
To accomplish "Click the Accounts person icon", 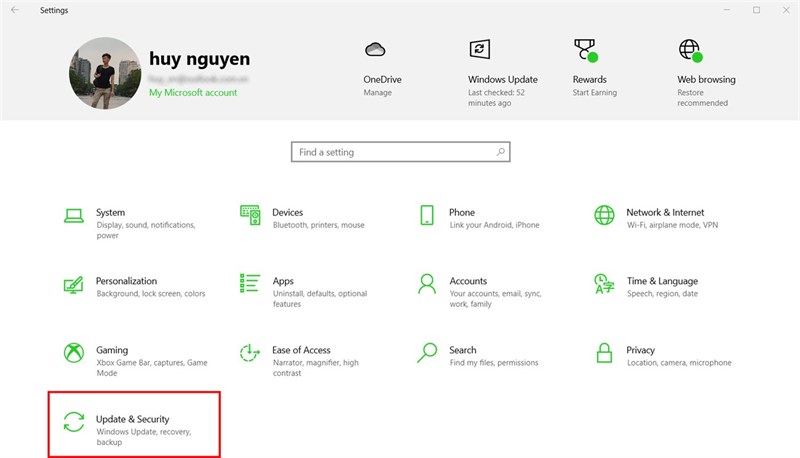I will (x=427, y=284).
